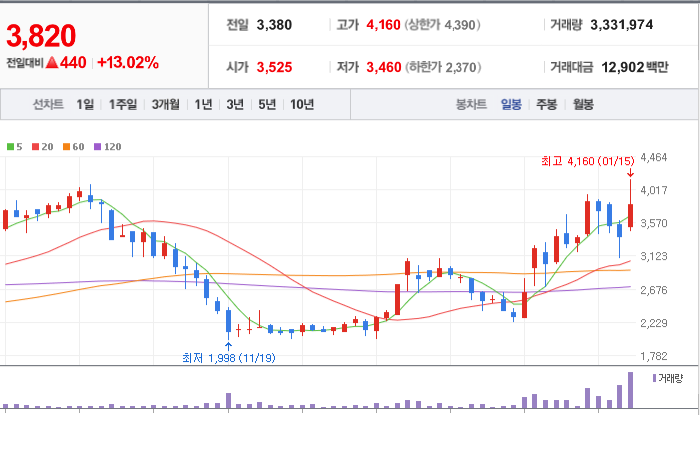This screenshot has width=700, height=450.
Task: Click the 선차트 label
Action: pos(48,104)
